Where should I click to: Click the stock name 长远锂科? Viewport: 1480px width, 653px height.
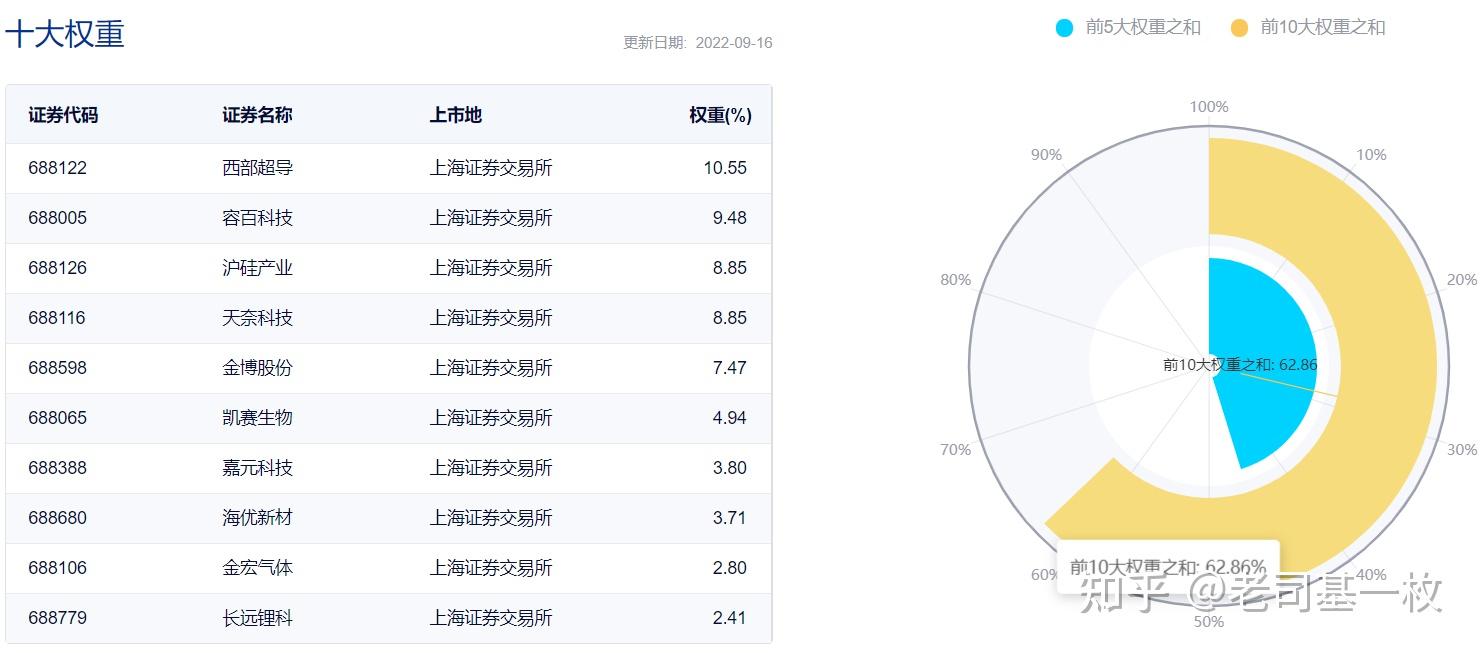point(257,618)
